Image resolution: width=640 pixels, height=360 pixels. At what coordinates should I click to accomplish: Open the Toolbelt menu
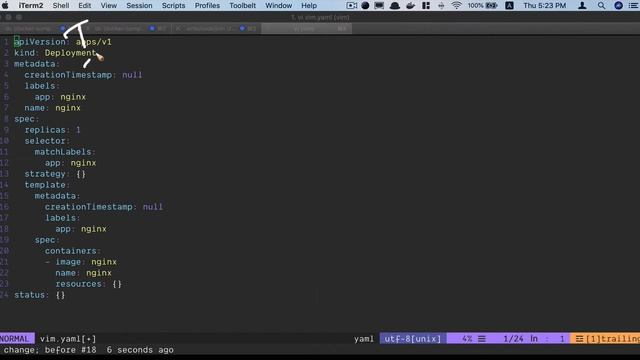click(x=242, y=5)
